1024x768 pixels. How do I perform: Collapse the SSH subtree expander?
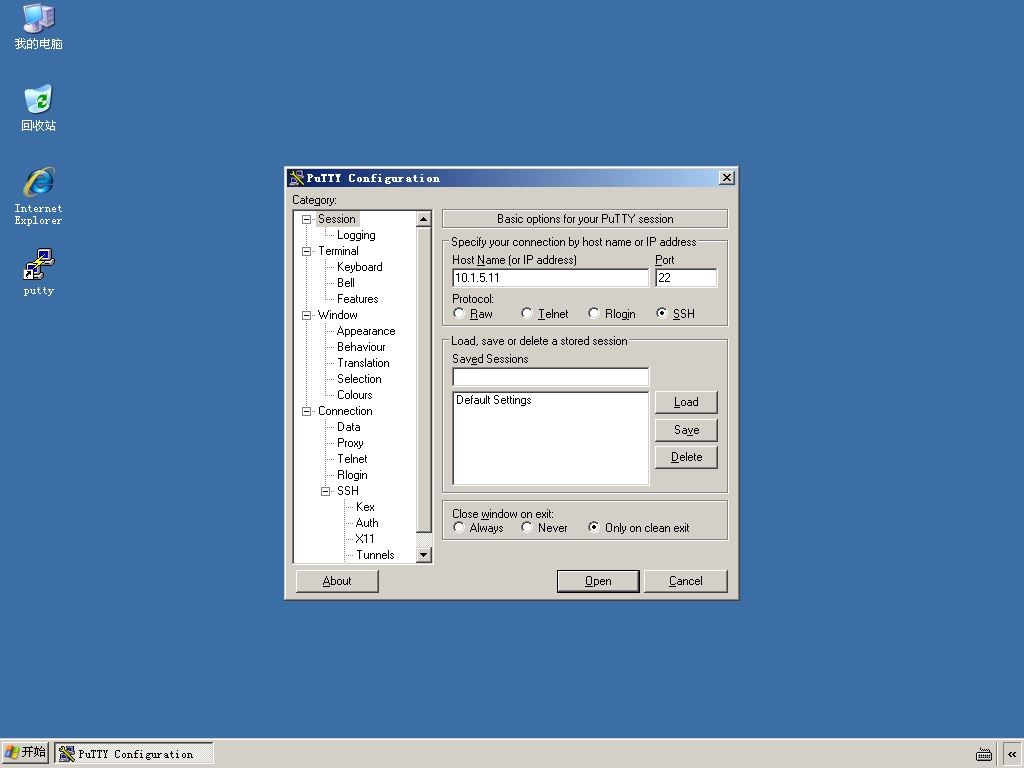coord(325,491)
